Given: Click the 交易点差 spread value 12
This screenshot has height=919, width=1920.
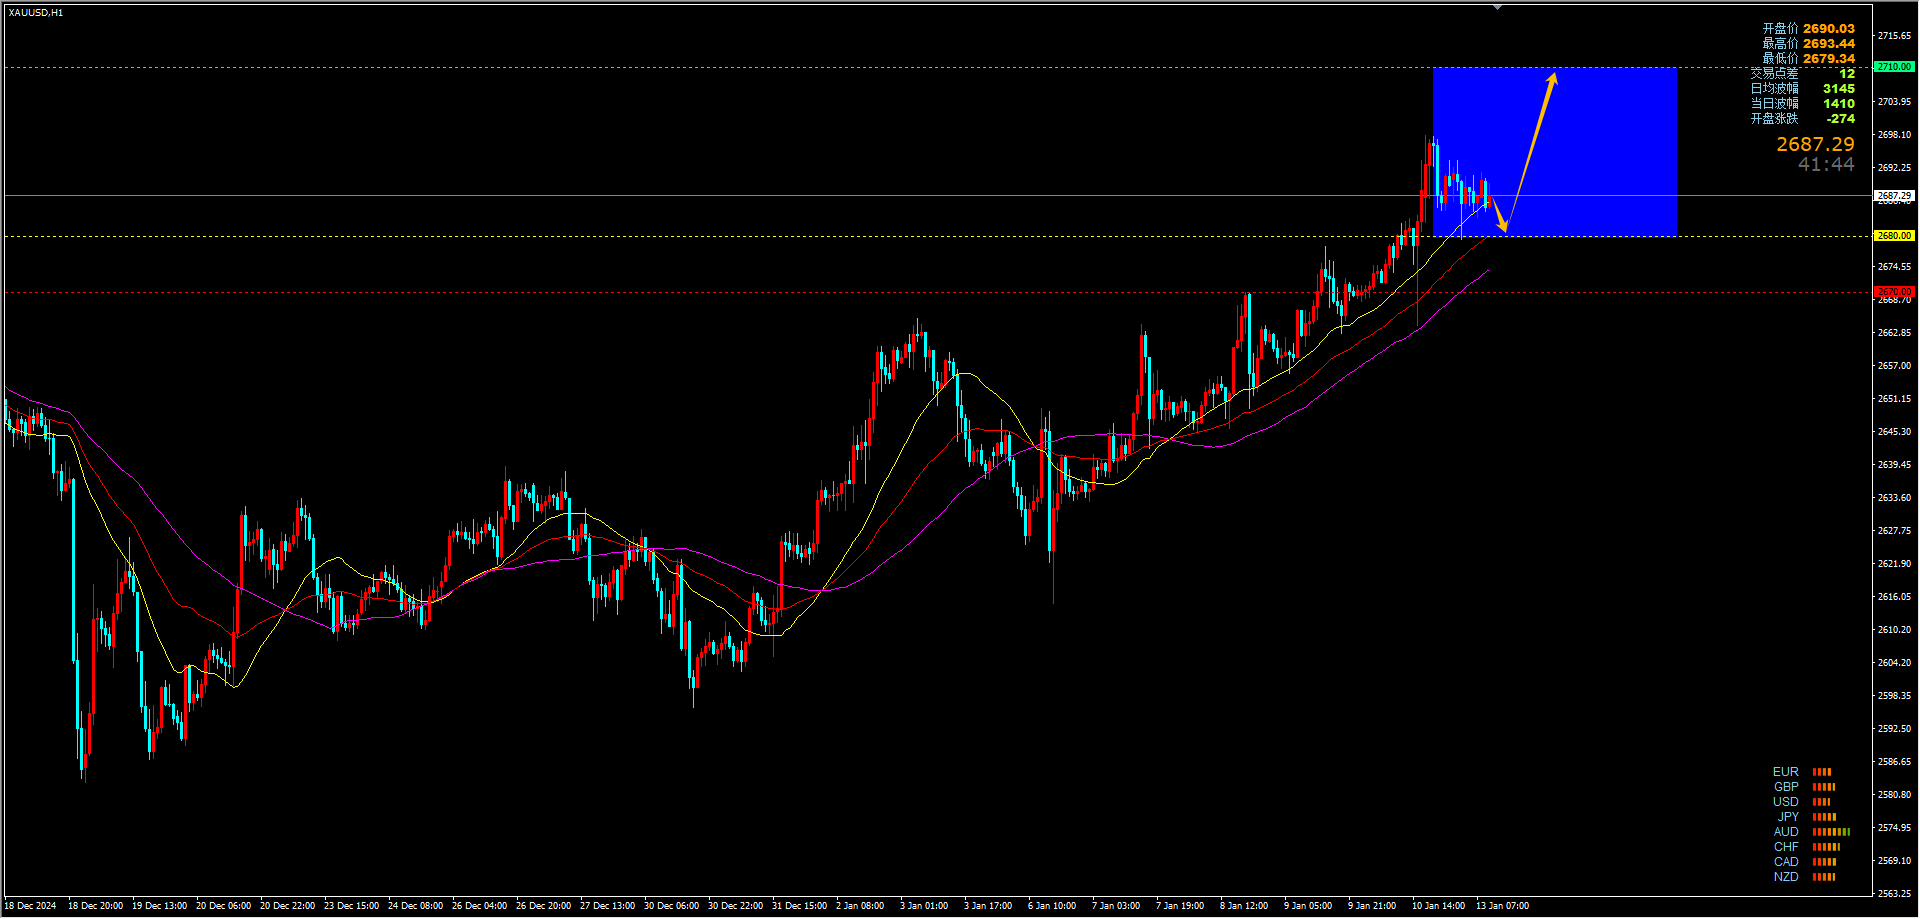Looking at the screenshot, I should (x=1847, y=74).
